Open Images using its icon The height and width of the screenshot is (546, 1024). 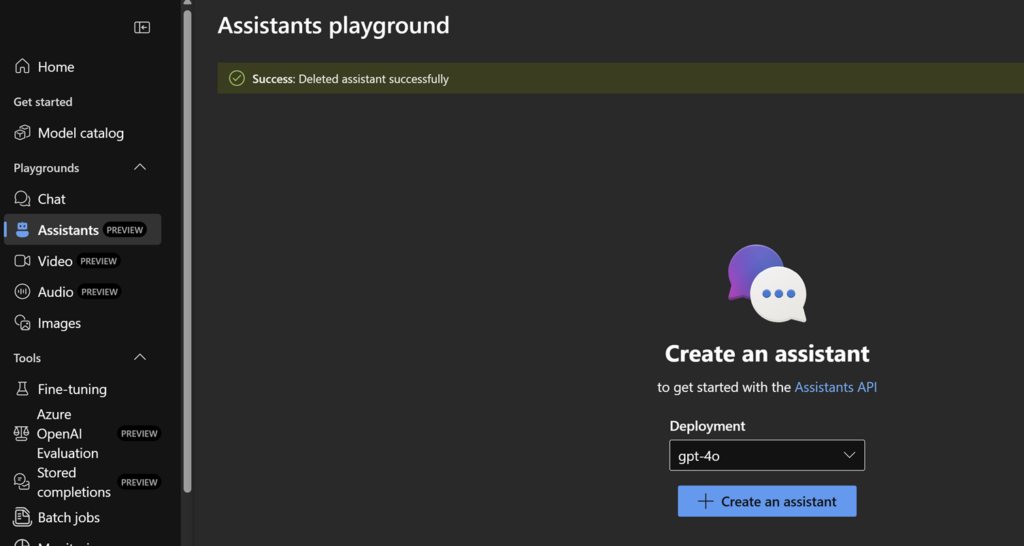[22, 323]
